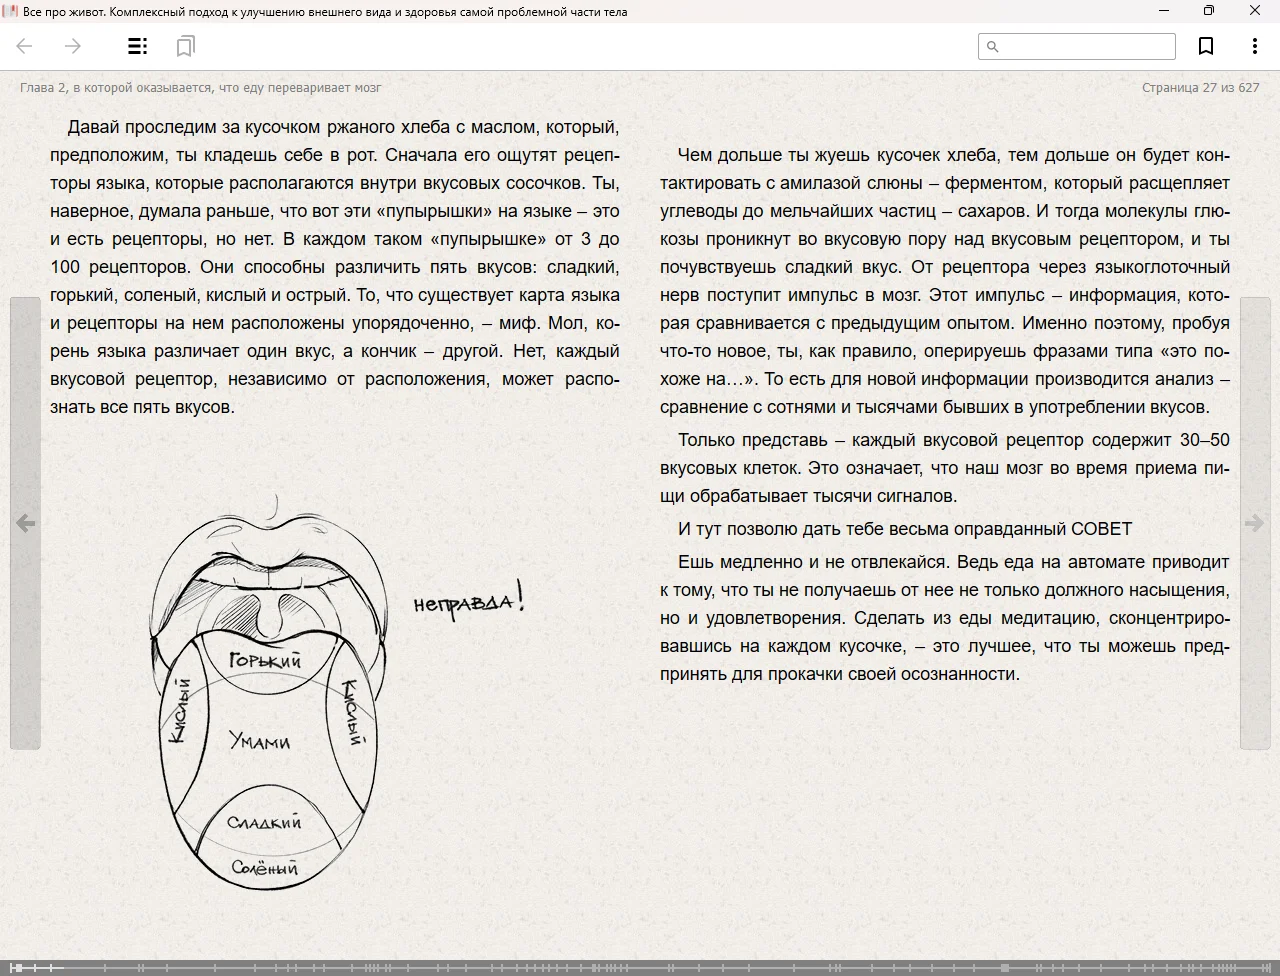Focus the book search text field
The width and height of the screenshot is (1280, 976).
[1085, 47]
